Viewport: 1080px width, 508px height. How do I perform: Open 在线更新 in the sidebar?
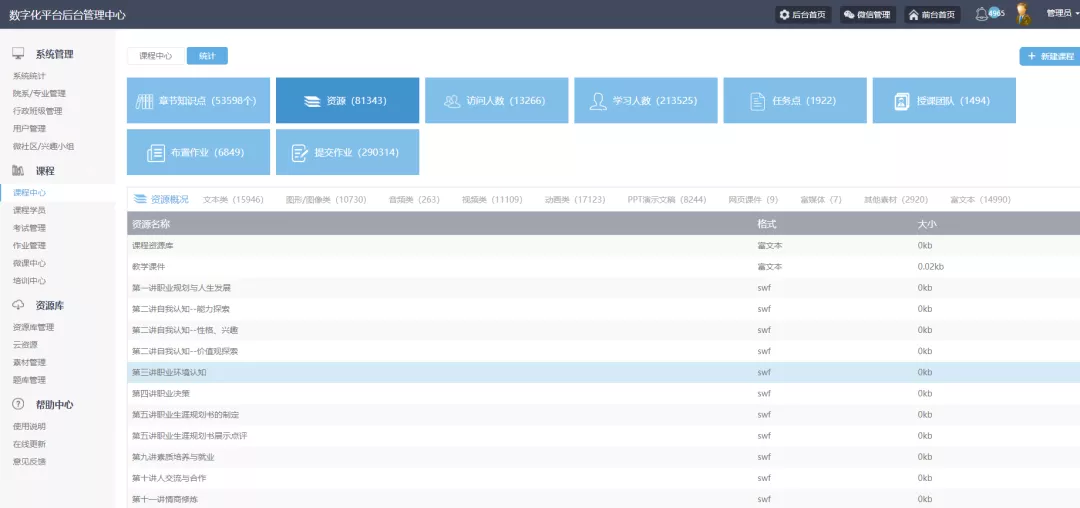[30, 443]
